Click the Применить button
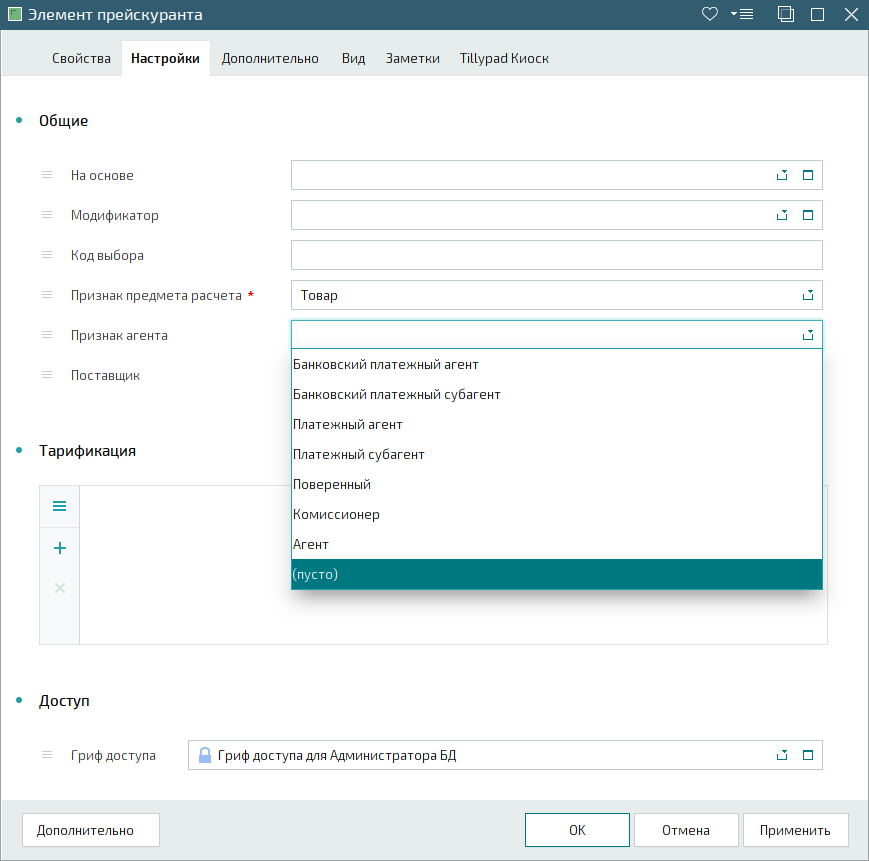This screenshot has width=869, height=861. pos(795,830)
